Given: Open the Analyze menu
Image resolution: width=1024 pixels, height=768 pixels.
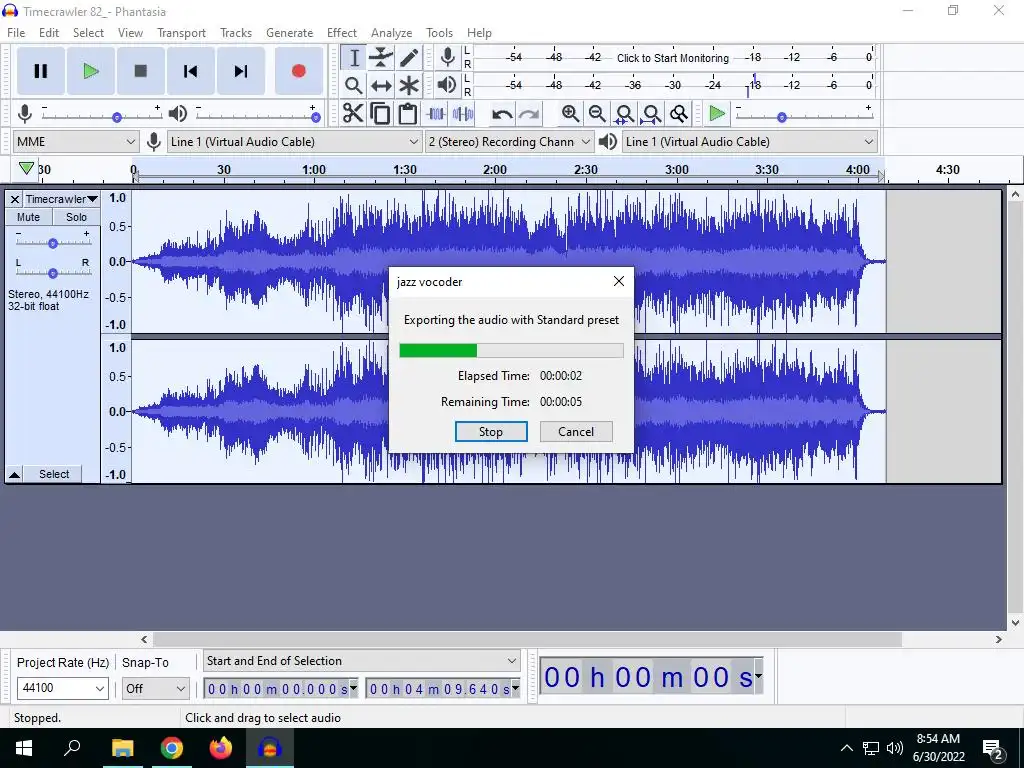Looking at the screenshot, I should click(x=391, y=33).
